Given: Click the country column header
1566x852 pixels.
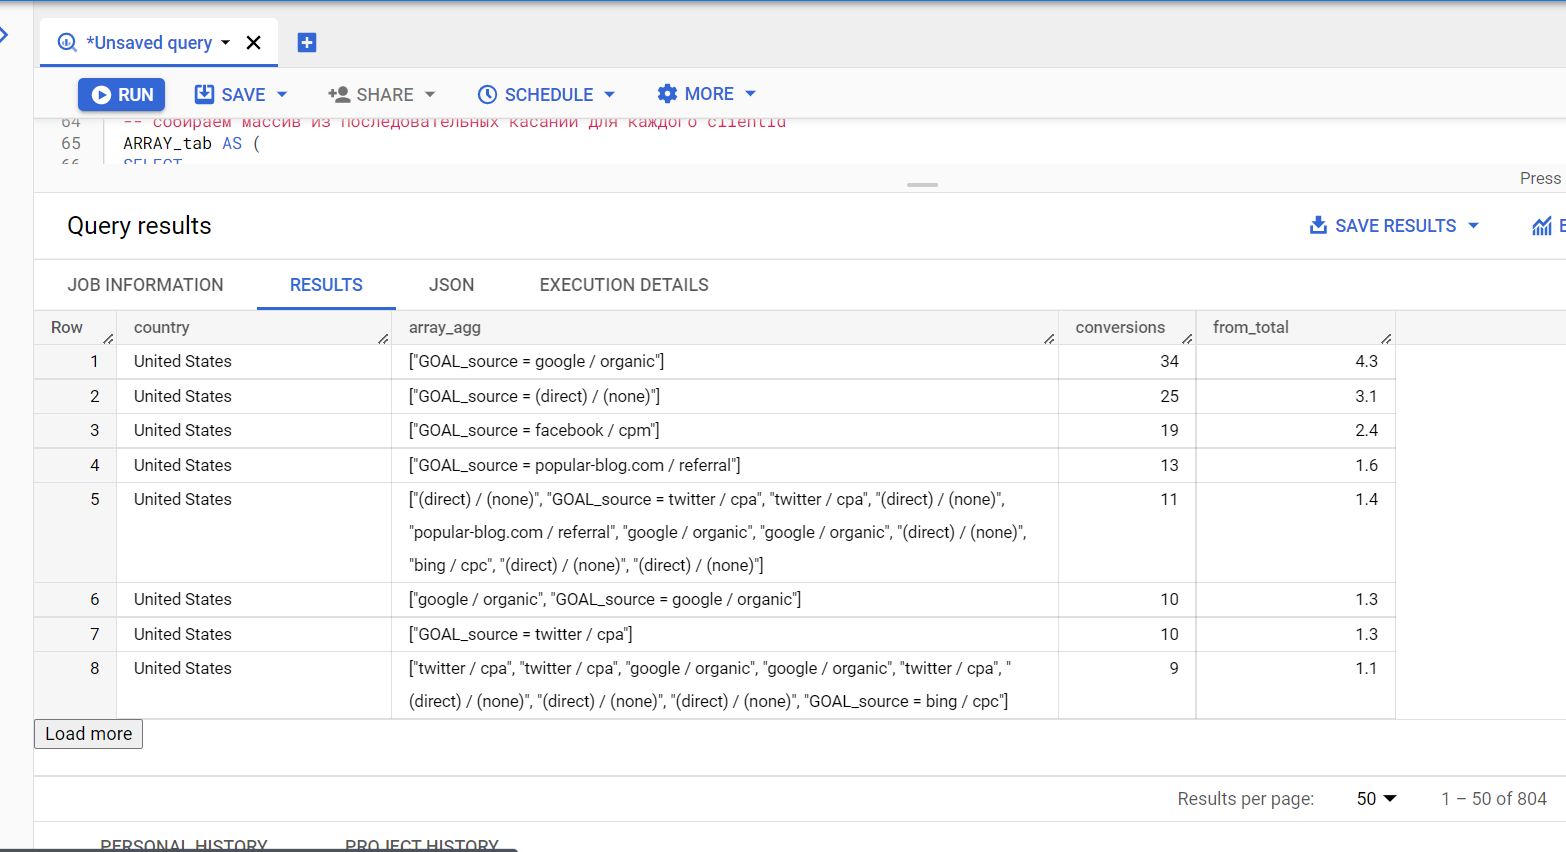Looking at the screenshot, I should [254, 328].
